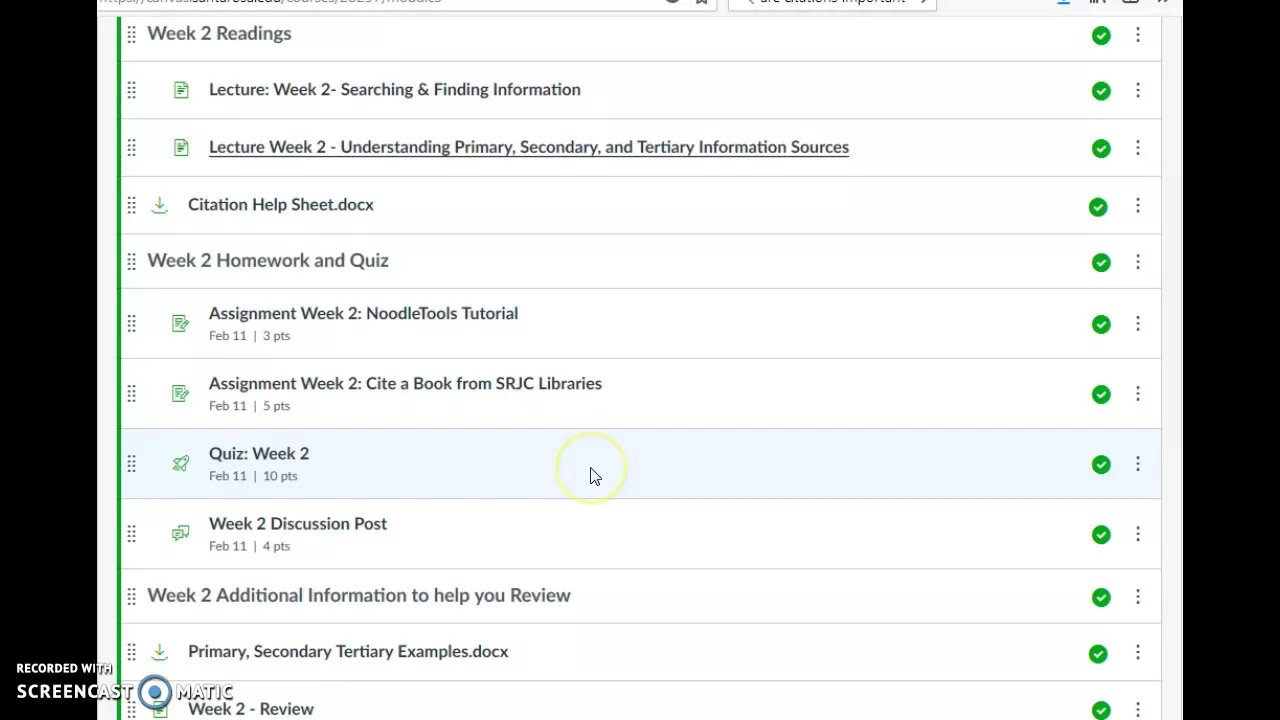The image size is (1280, 720).
Task: Click the 'Feb 11 | 10 pts' text
Action: [x=253, y=476]
